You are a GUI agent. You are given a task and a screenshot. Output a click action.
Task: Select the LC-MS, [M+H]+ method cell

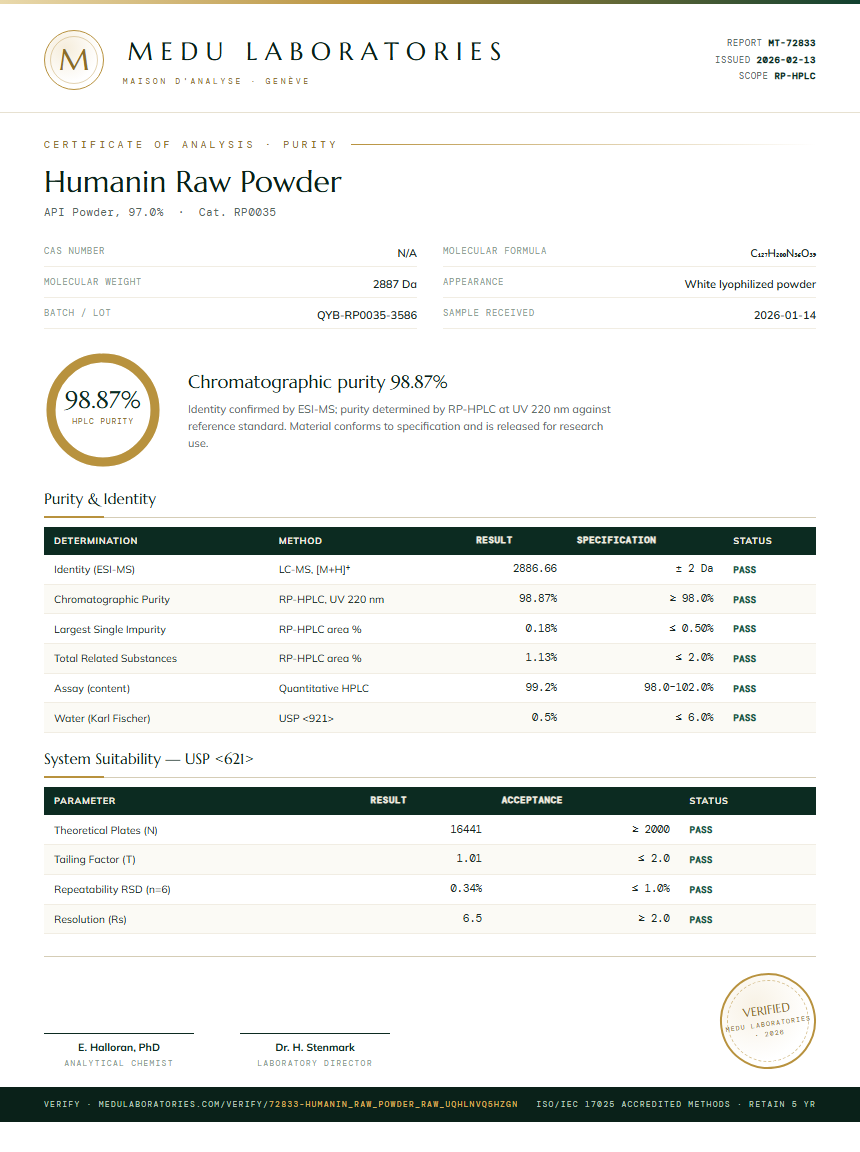tap(314, 569)
